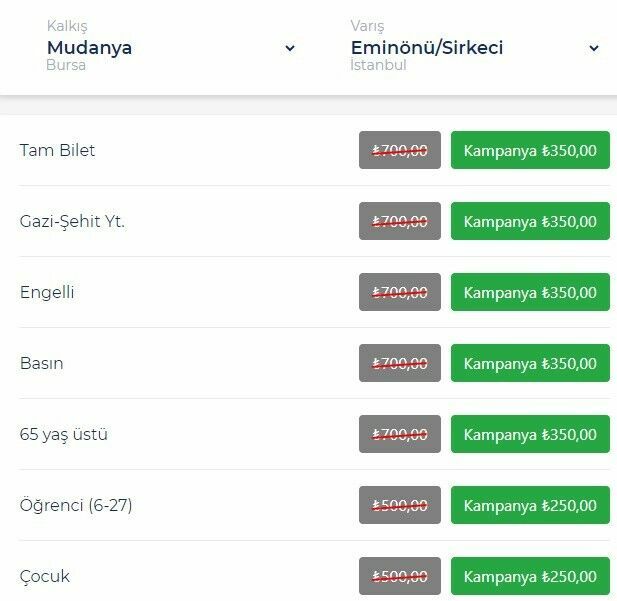Select Kampanya ₺350,00 for Basın

click(x=530, y=364)
